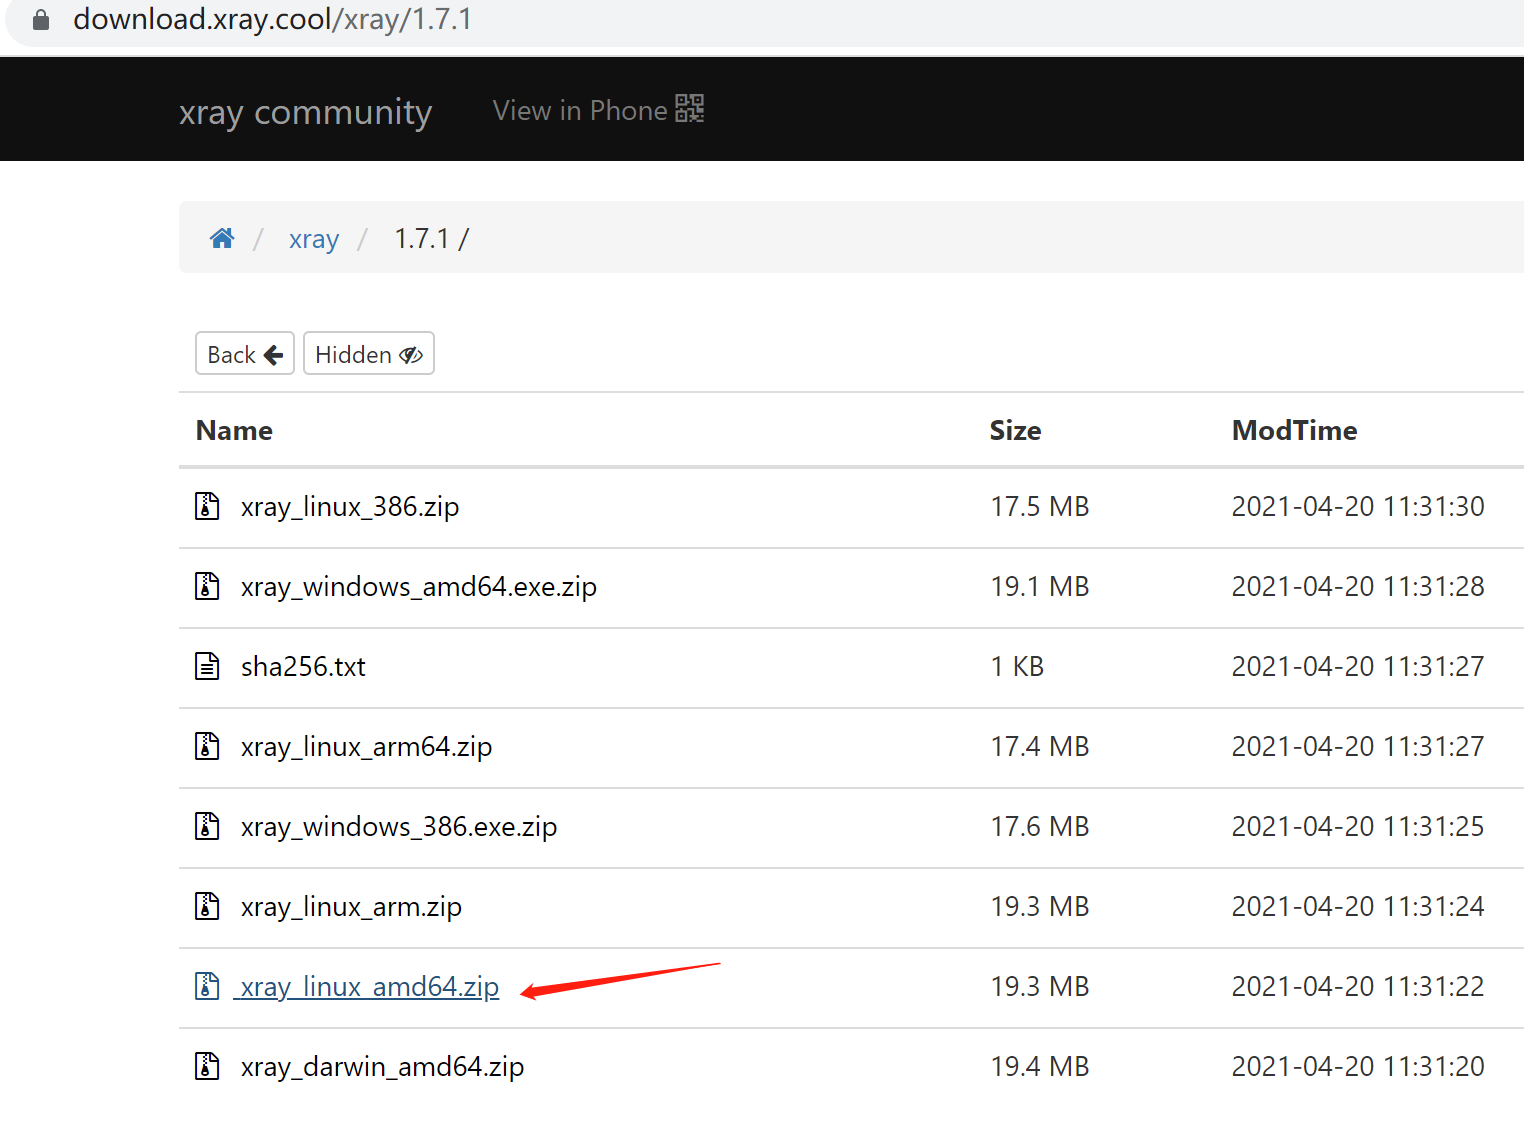Go to the xray breadcrumb folder
The image size is (1524, 1140).
pyautogui.click(x=314, y=239)
